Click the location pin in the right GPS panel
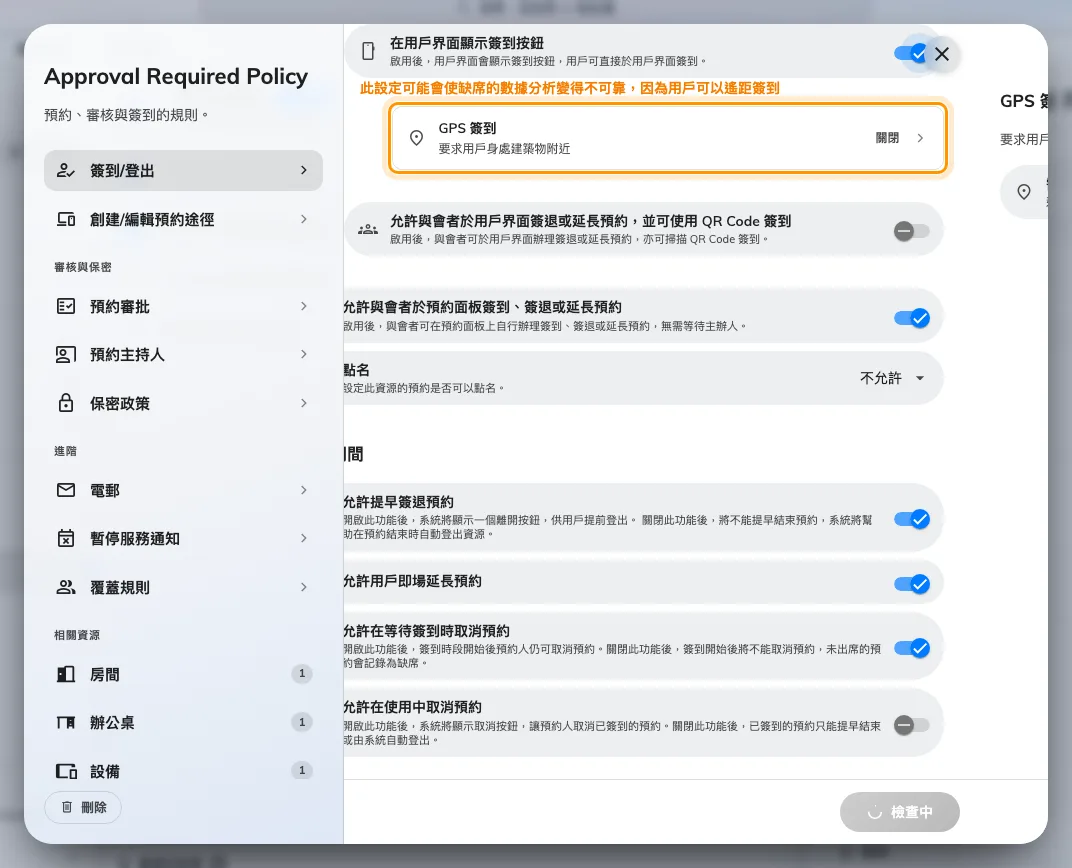The width and height of the screenshot is (1072, 868). tap(1023, 192)
